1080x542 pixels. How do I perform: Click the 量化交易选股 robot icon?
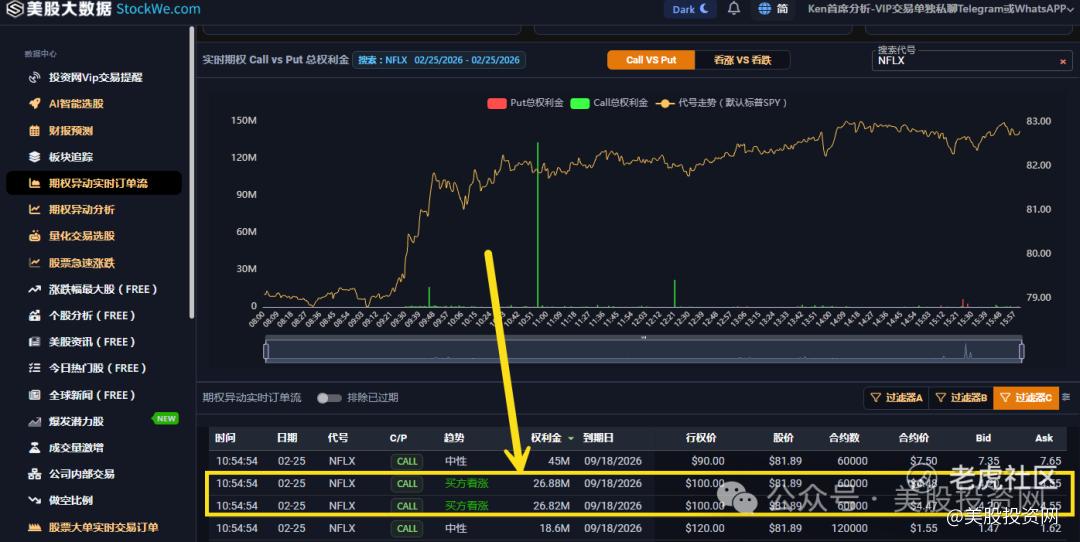tap(34, 236)
